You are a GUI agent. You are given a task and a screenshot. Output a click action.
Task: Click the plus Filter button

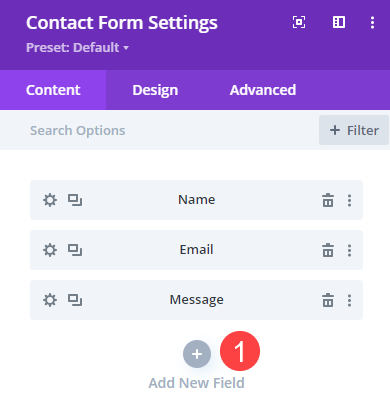click(x=354, y=130)
